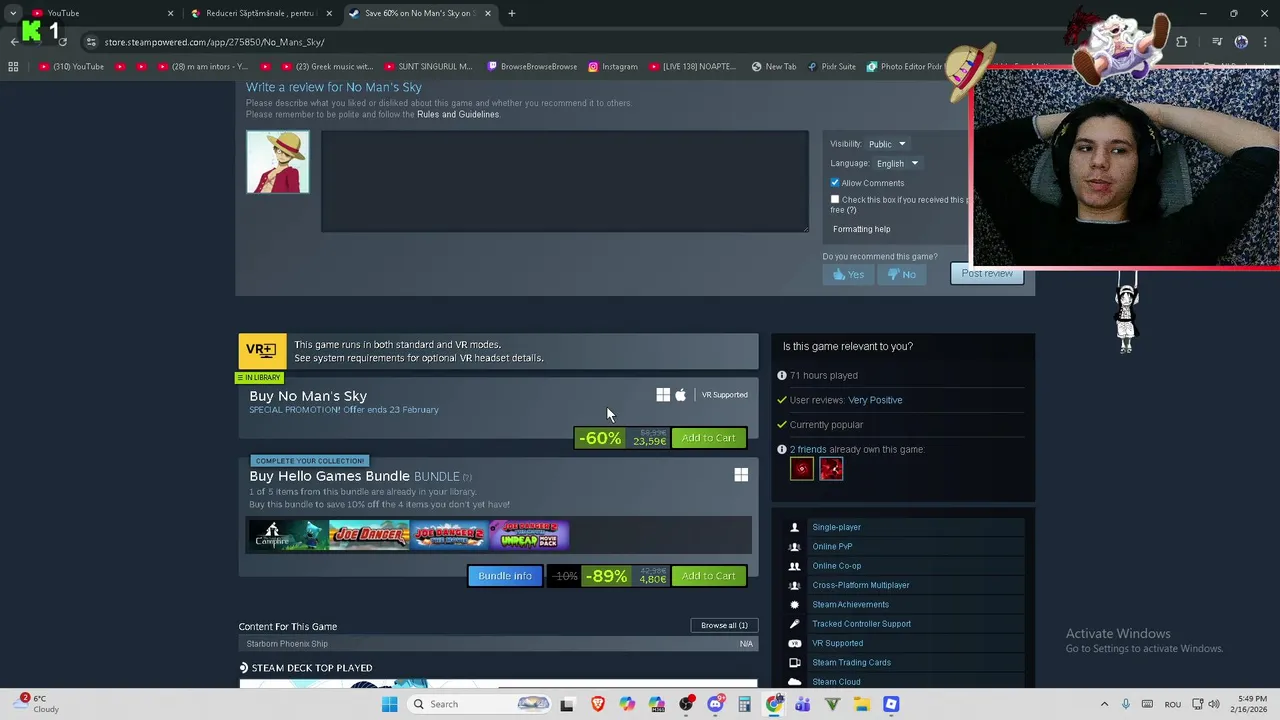Screen dimensions: 1280x720
Task: Click Browse all (1) content button
Action: 724,625
